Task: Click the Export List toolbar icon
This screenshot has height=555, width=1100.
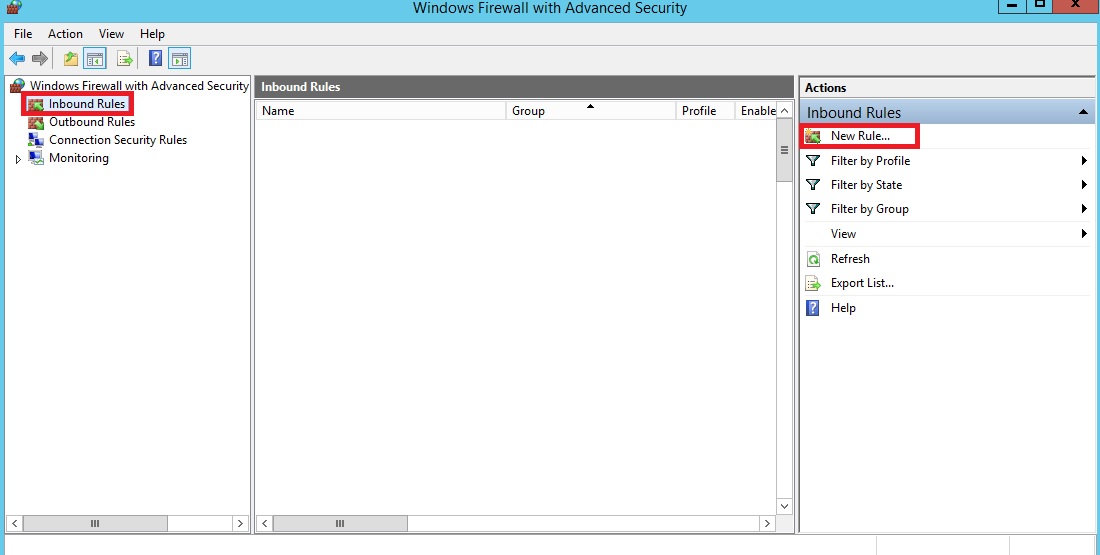Action: [x=125, y=58]
